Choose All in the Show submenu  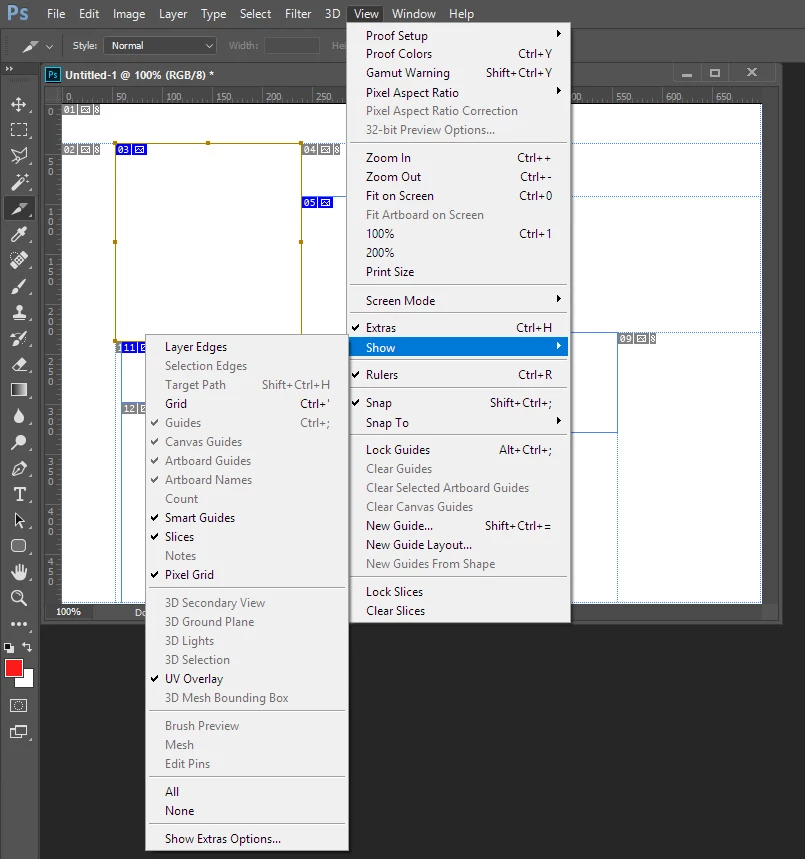(x=247, y=792)
